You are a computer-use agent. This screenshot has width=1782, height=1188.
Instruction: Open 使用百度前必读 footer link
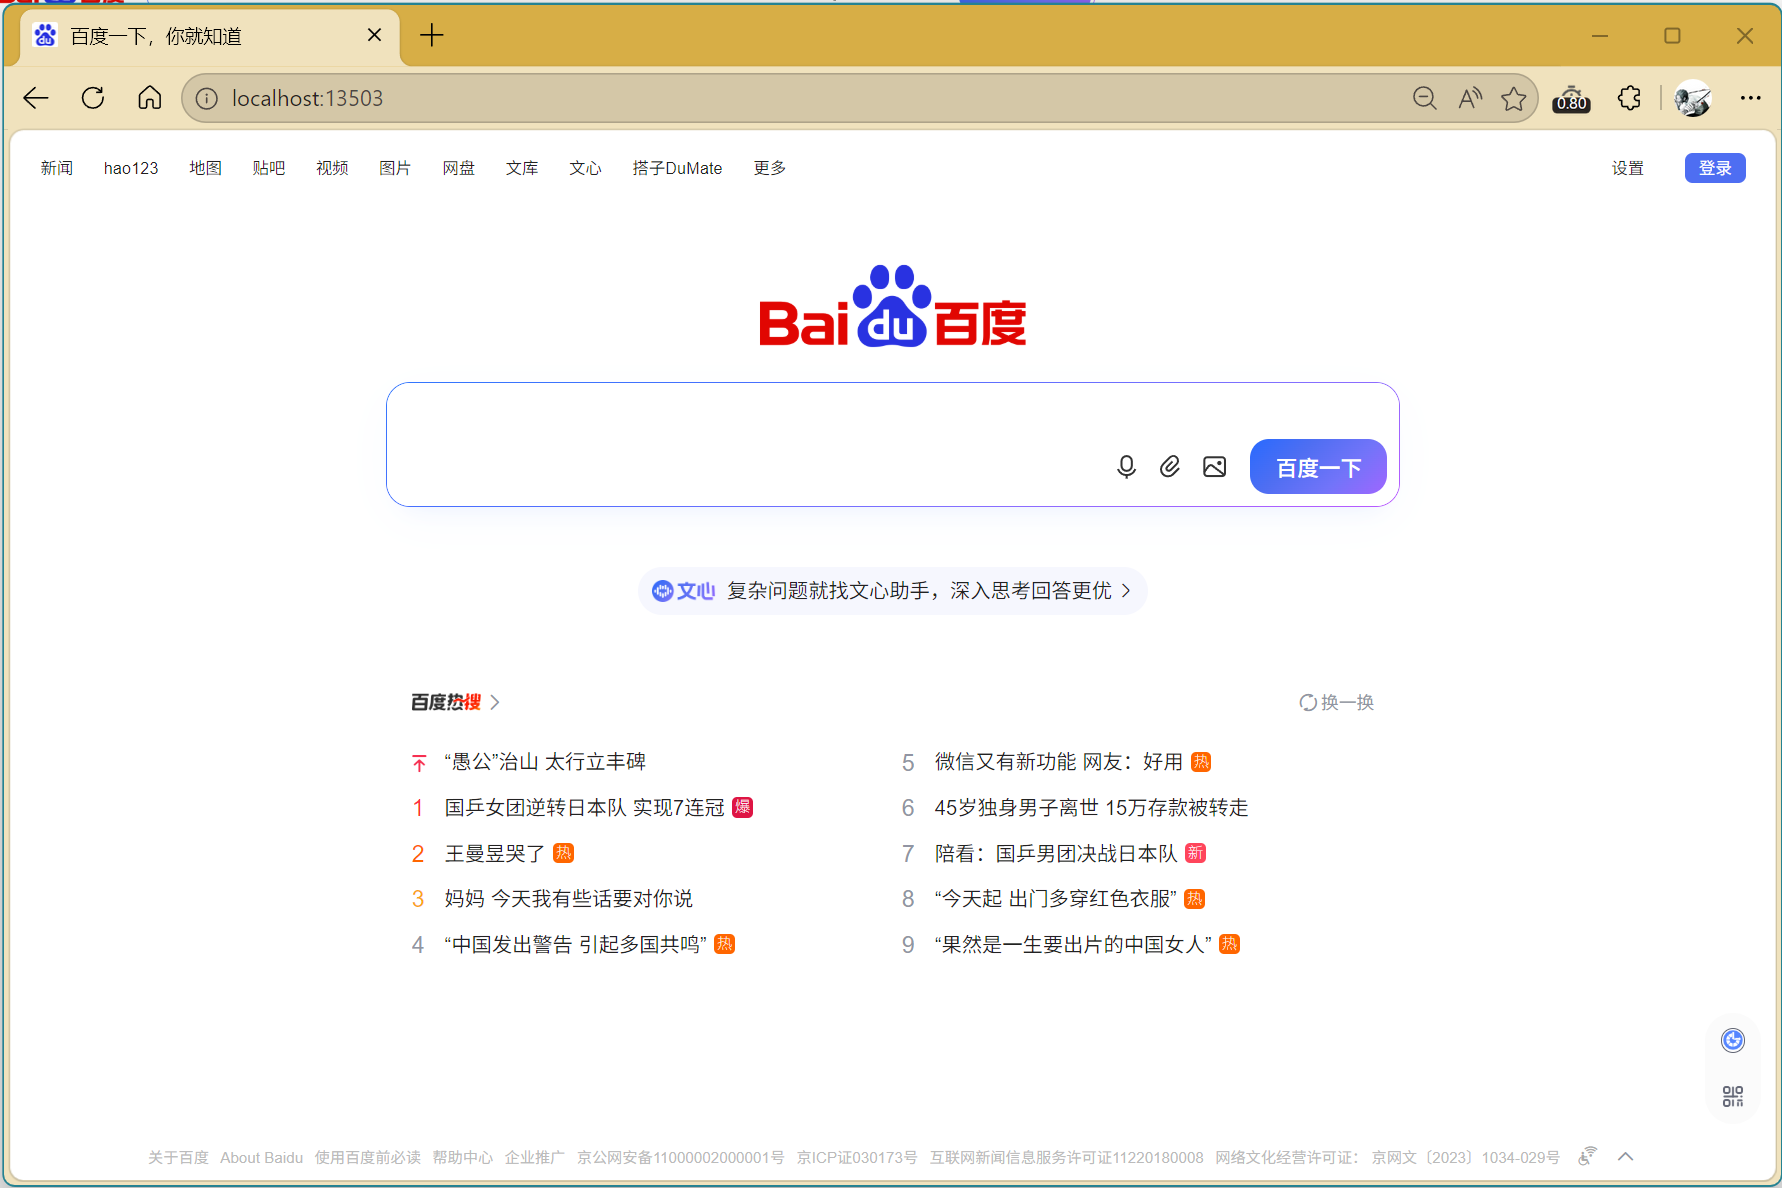pyautogui.click(x=368, y=1157)
